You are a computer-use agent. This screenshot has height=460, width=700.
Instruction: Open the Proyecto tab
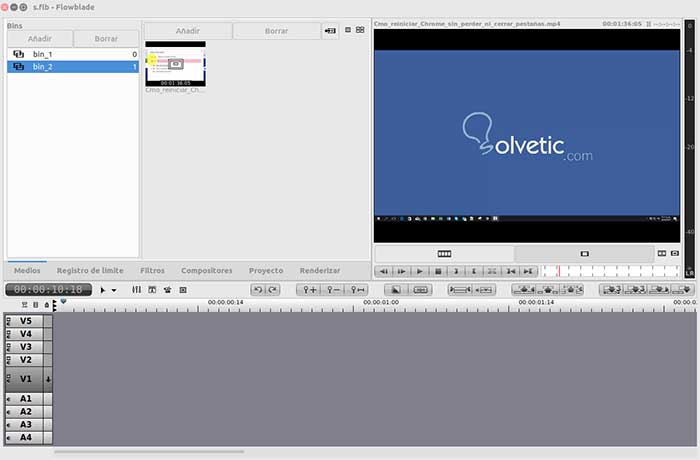click(266, 270)
